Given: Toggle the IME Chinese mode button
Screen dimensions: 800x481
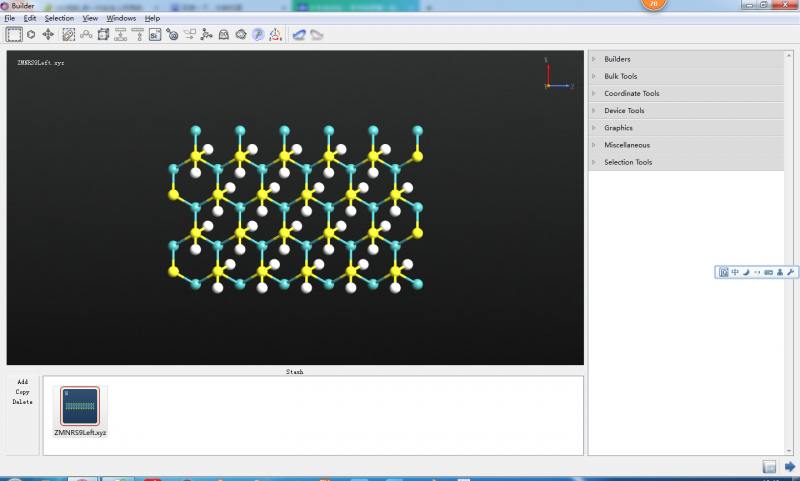Looking at the screenshot, I should point(735,272).
